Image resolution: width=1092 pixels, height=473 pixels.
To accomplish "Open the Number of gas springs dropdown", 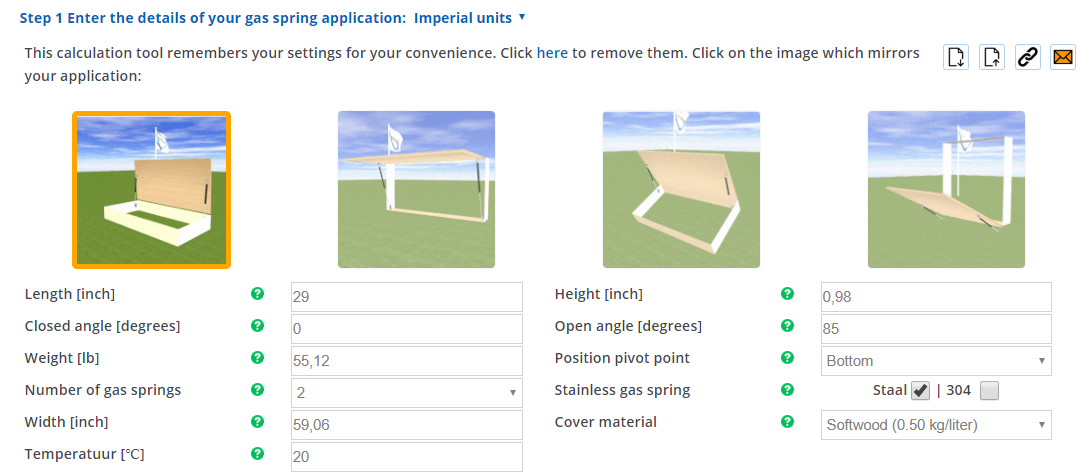I will pyautogui.click(x=406, y=392).
